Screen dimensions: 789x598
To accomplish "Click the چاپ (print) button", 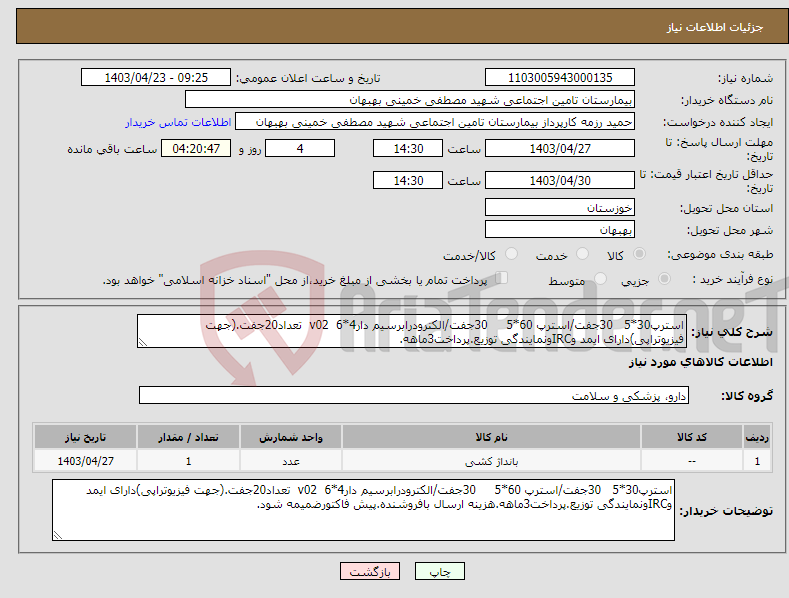I will tap(440, 571).
